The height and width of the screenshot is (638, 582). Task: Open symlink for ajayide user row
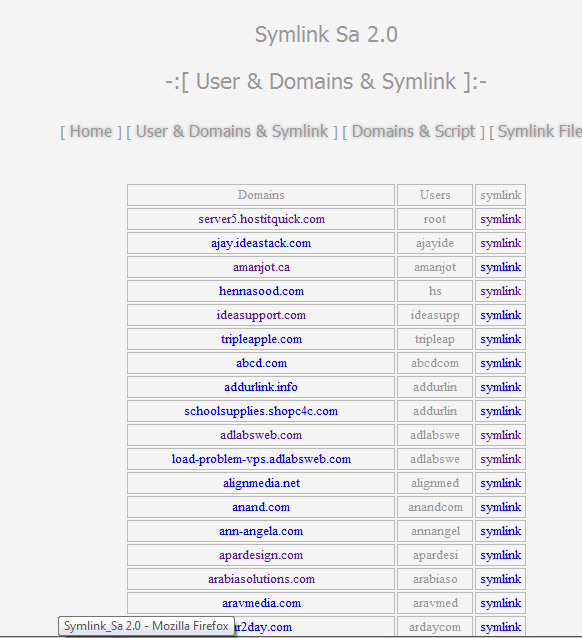[501, 243]
